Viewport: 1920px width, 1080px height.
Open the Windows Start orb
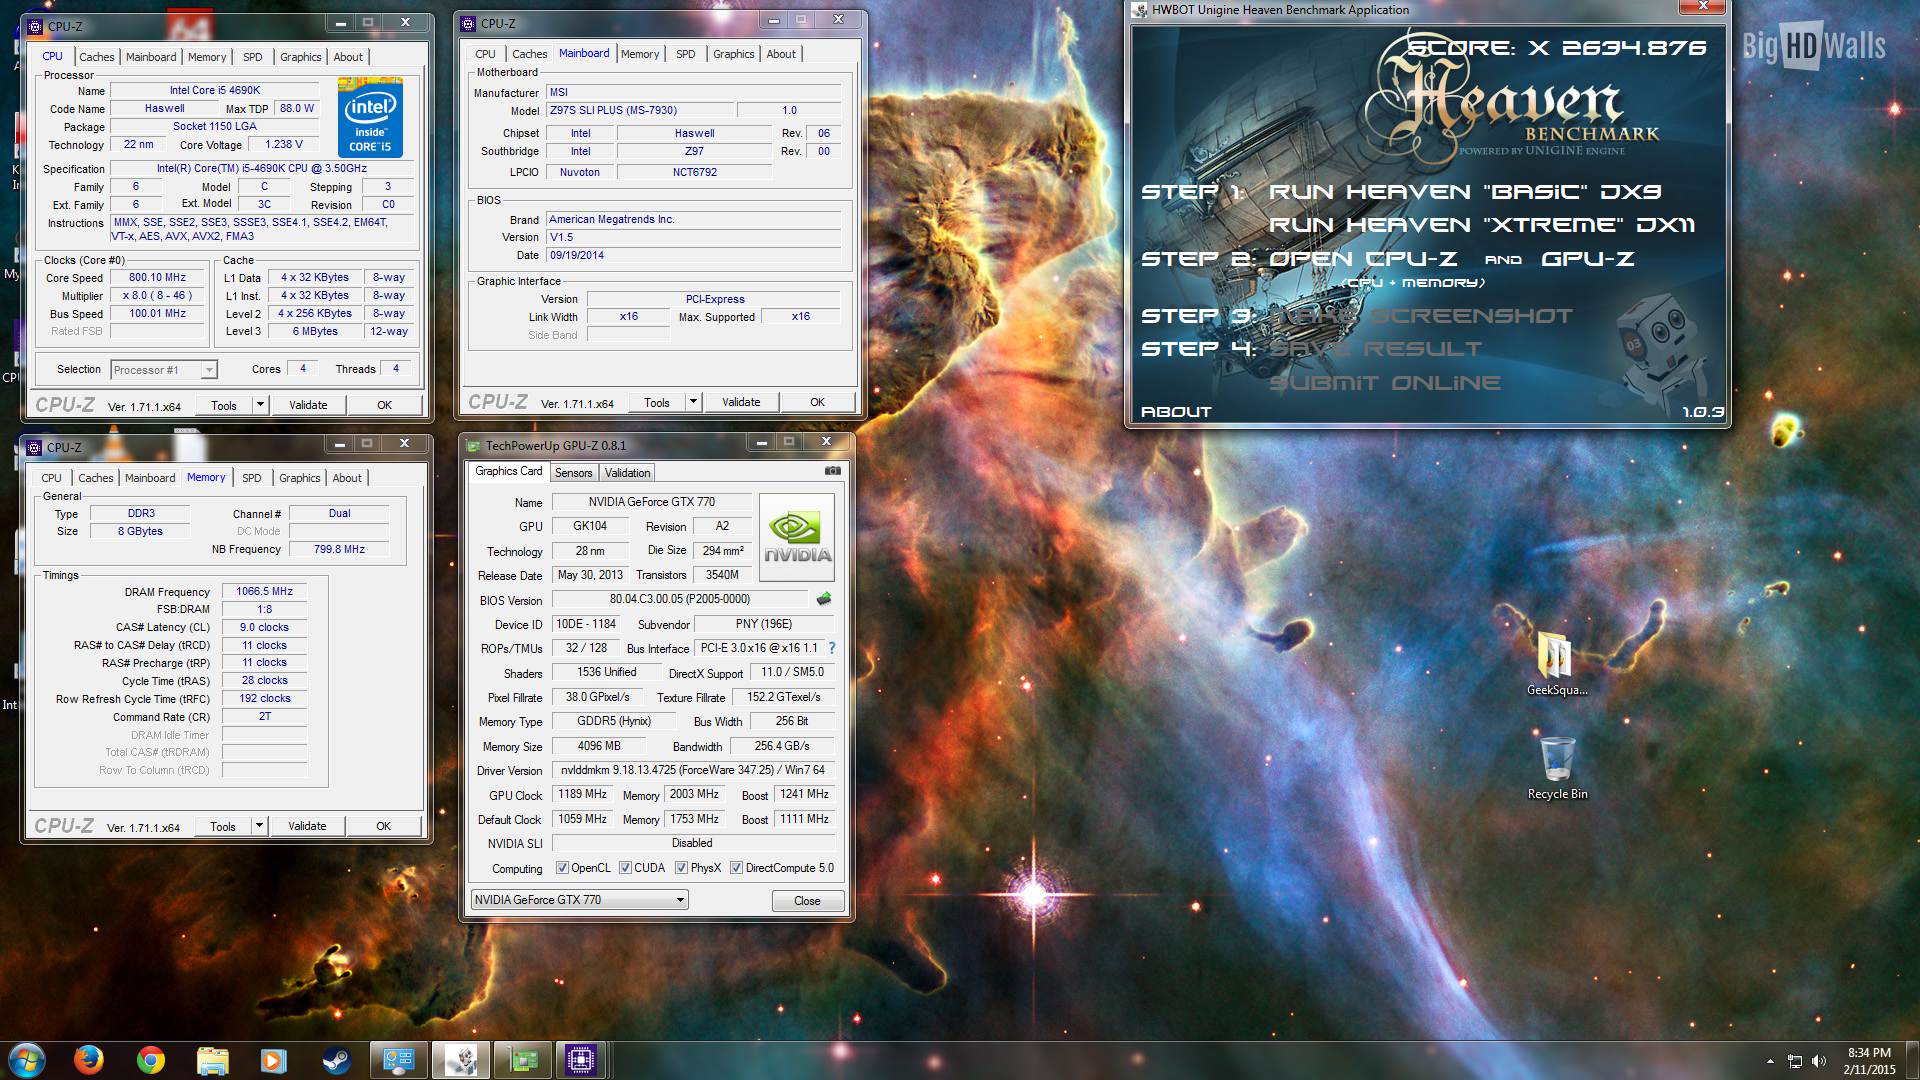[26, 1059]
